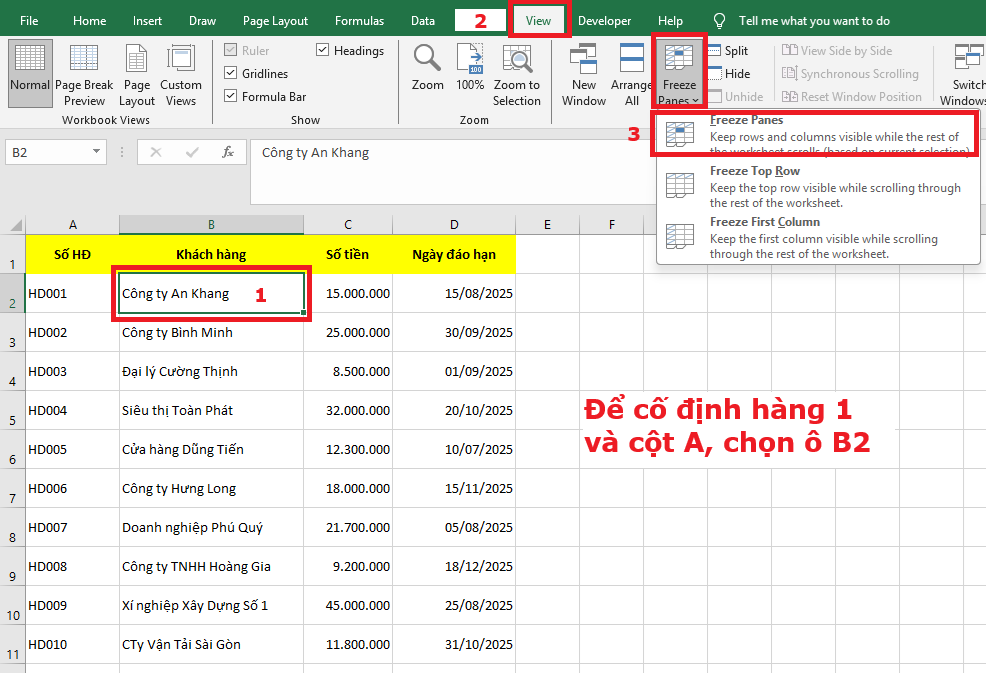Click the Split button
This screenshot has width=986, height=673.
[730, 49]
